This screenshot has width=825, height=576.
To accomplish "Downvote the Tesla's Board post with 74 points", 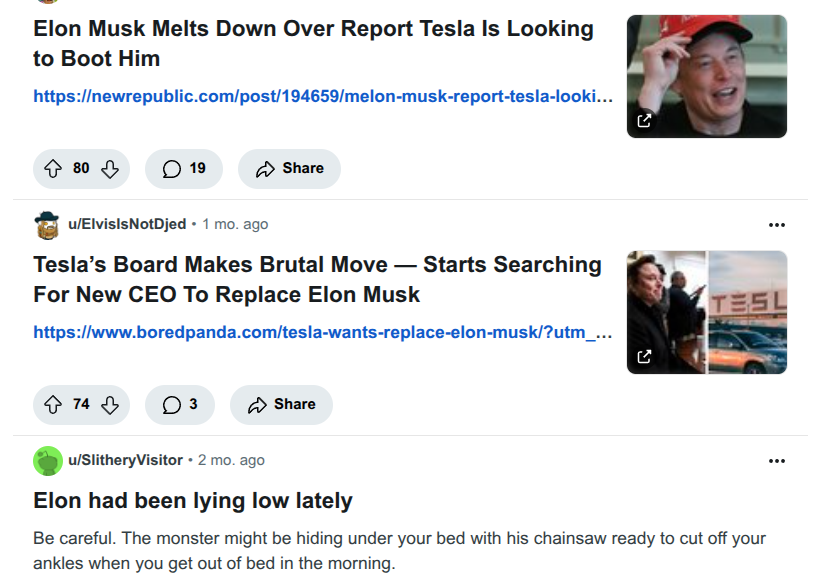I will click(109, 405).
